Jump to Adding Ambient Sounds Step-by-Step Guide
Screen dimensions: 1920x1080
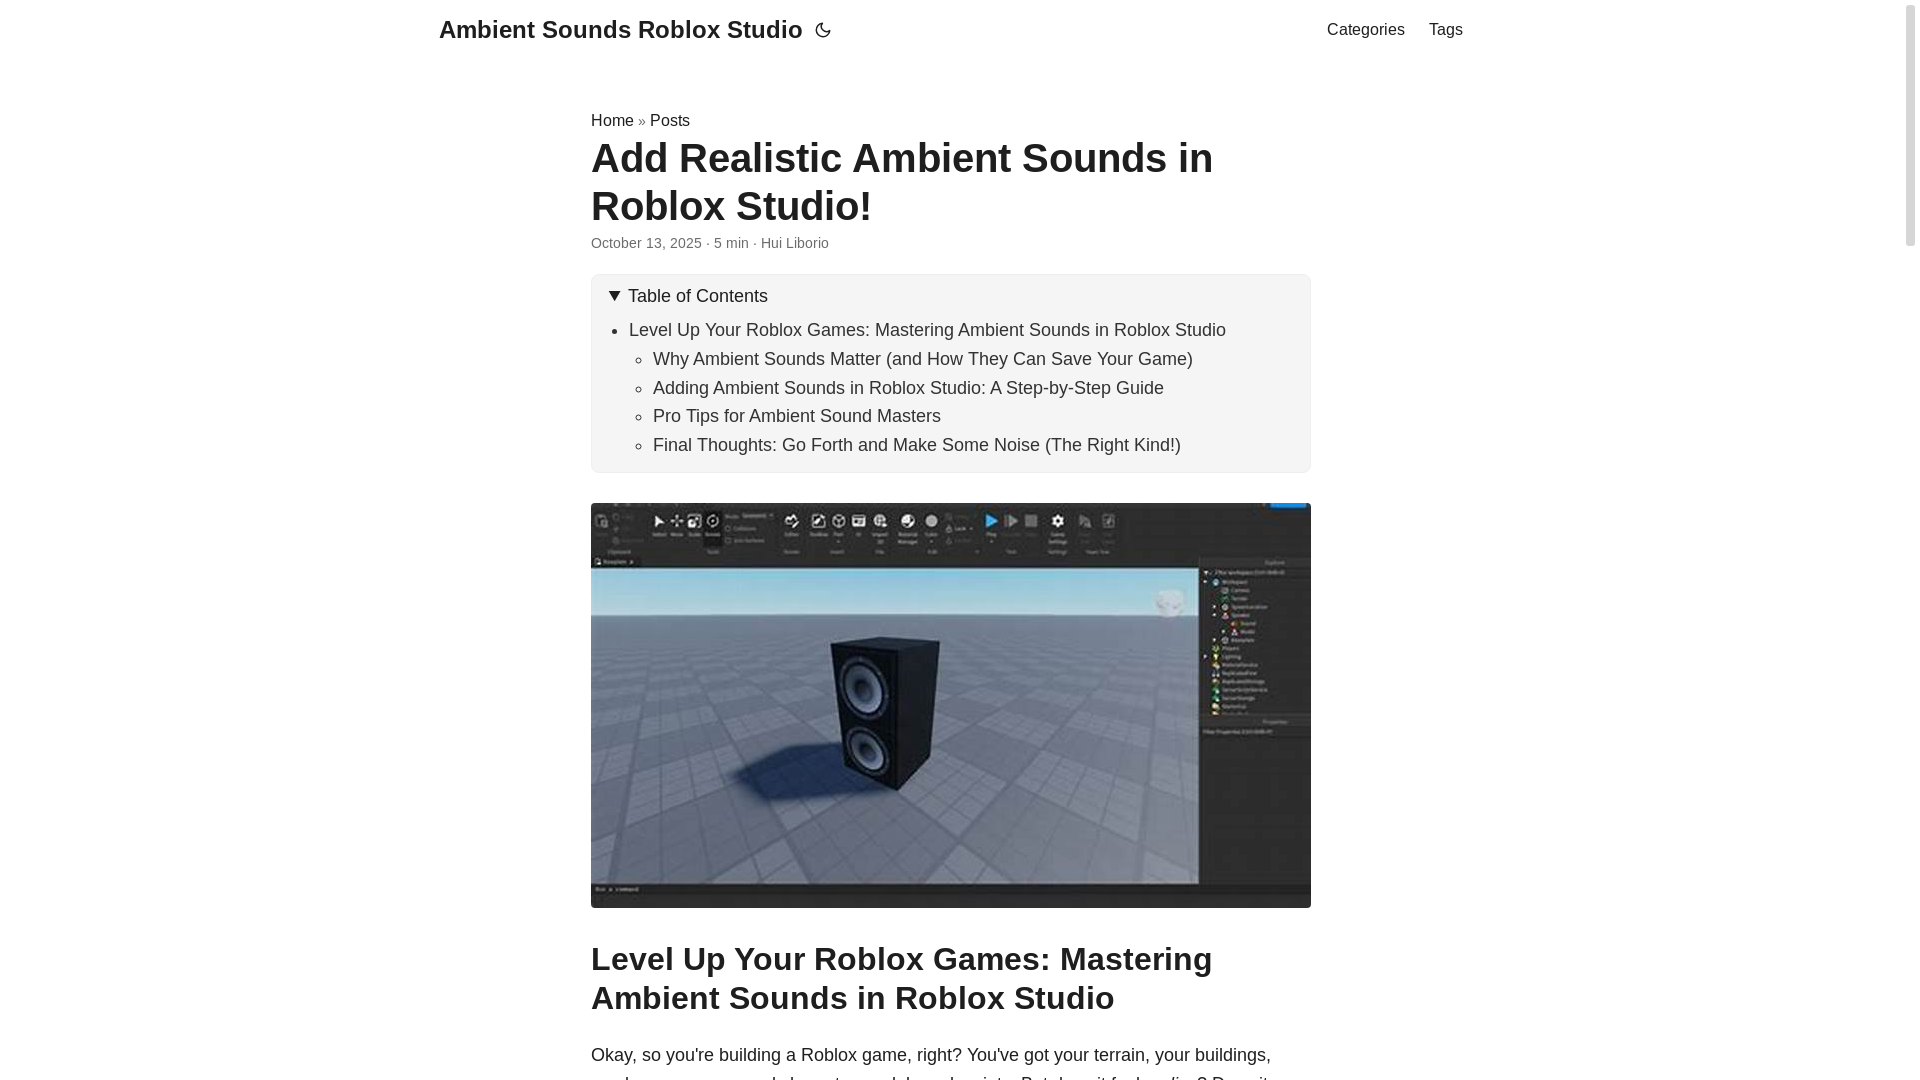coord(908,388)
